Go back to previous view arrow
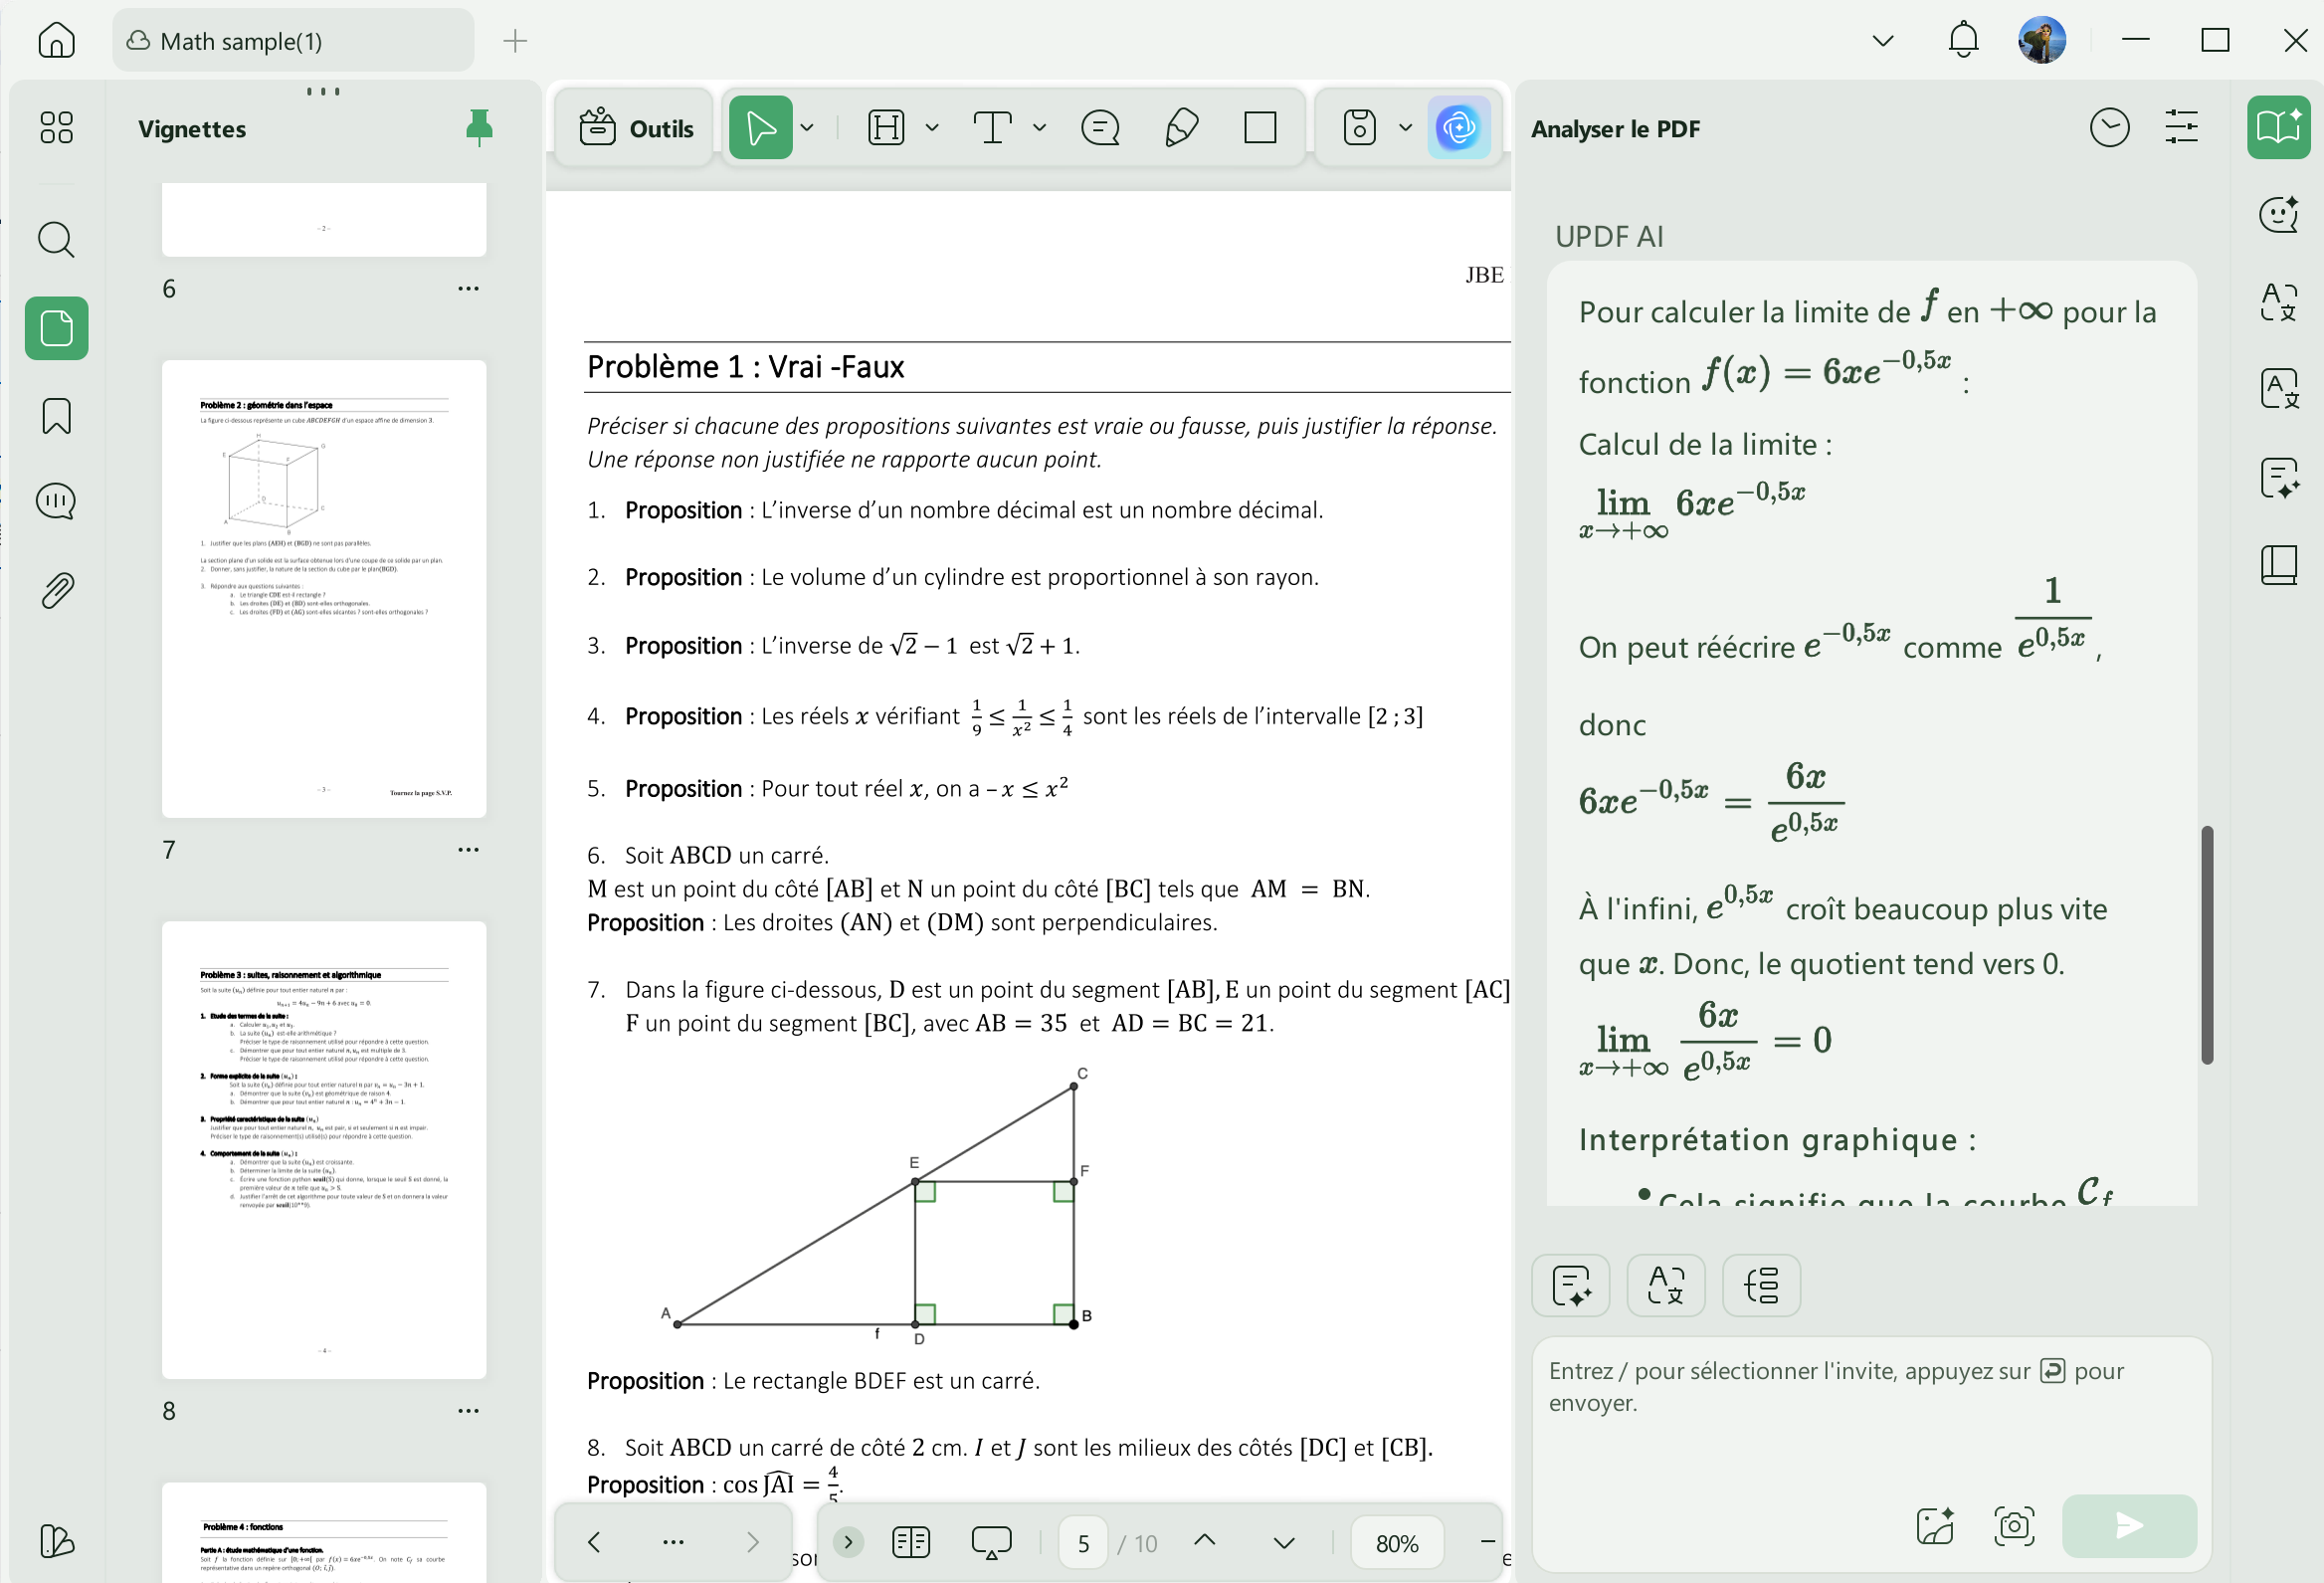This screenshot has width=2324, height=1583. (x=594, y=1543)
